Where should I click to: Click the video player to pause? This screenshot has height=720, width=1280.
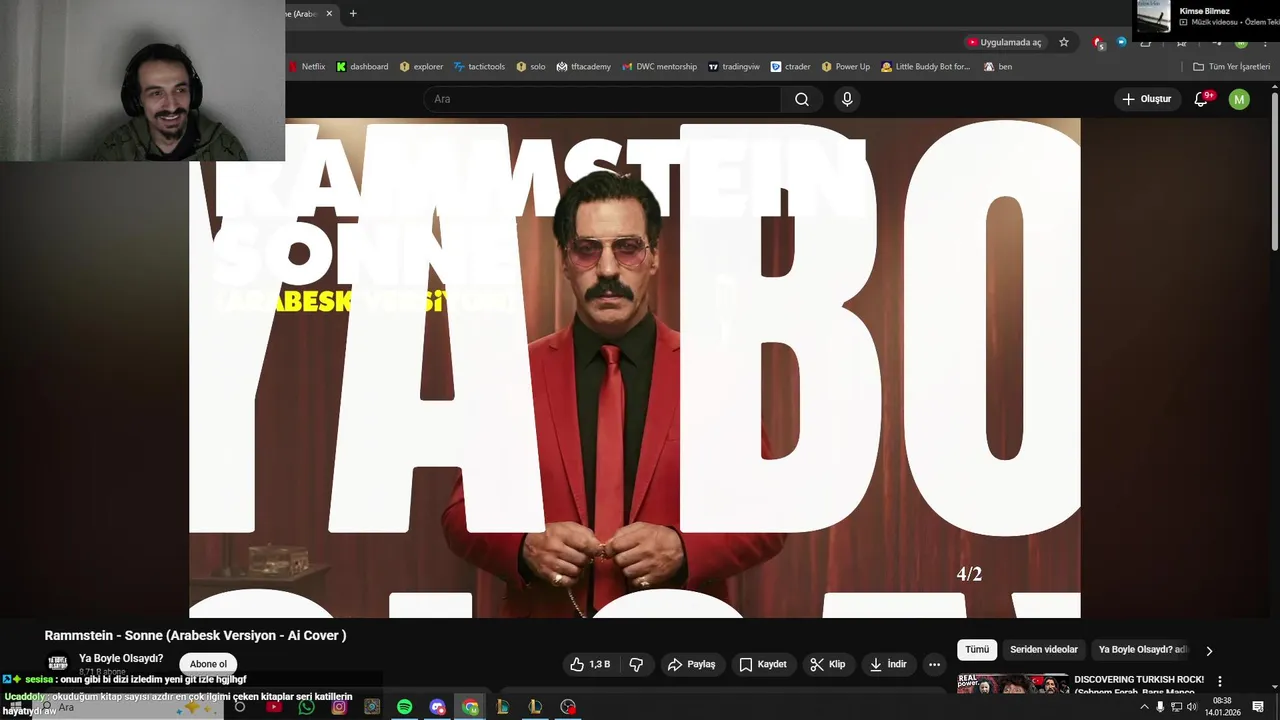634,368
